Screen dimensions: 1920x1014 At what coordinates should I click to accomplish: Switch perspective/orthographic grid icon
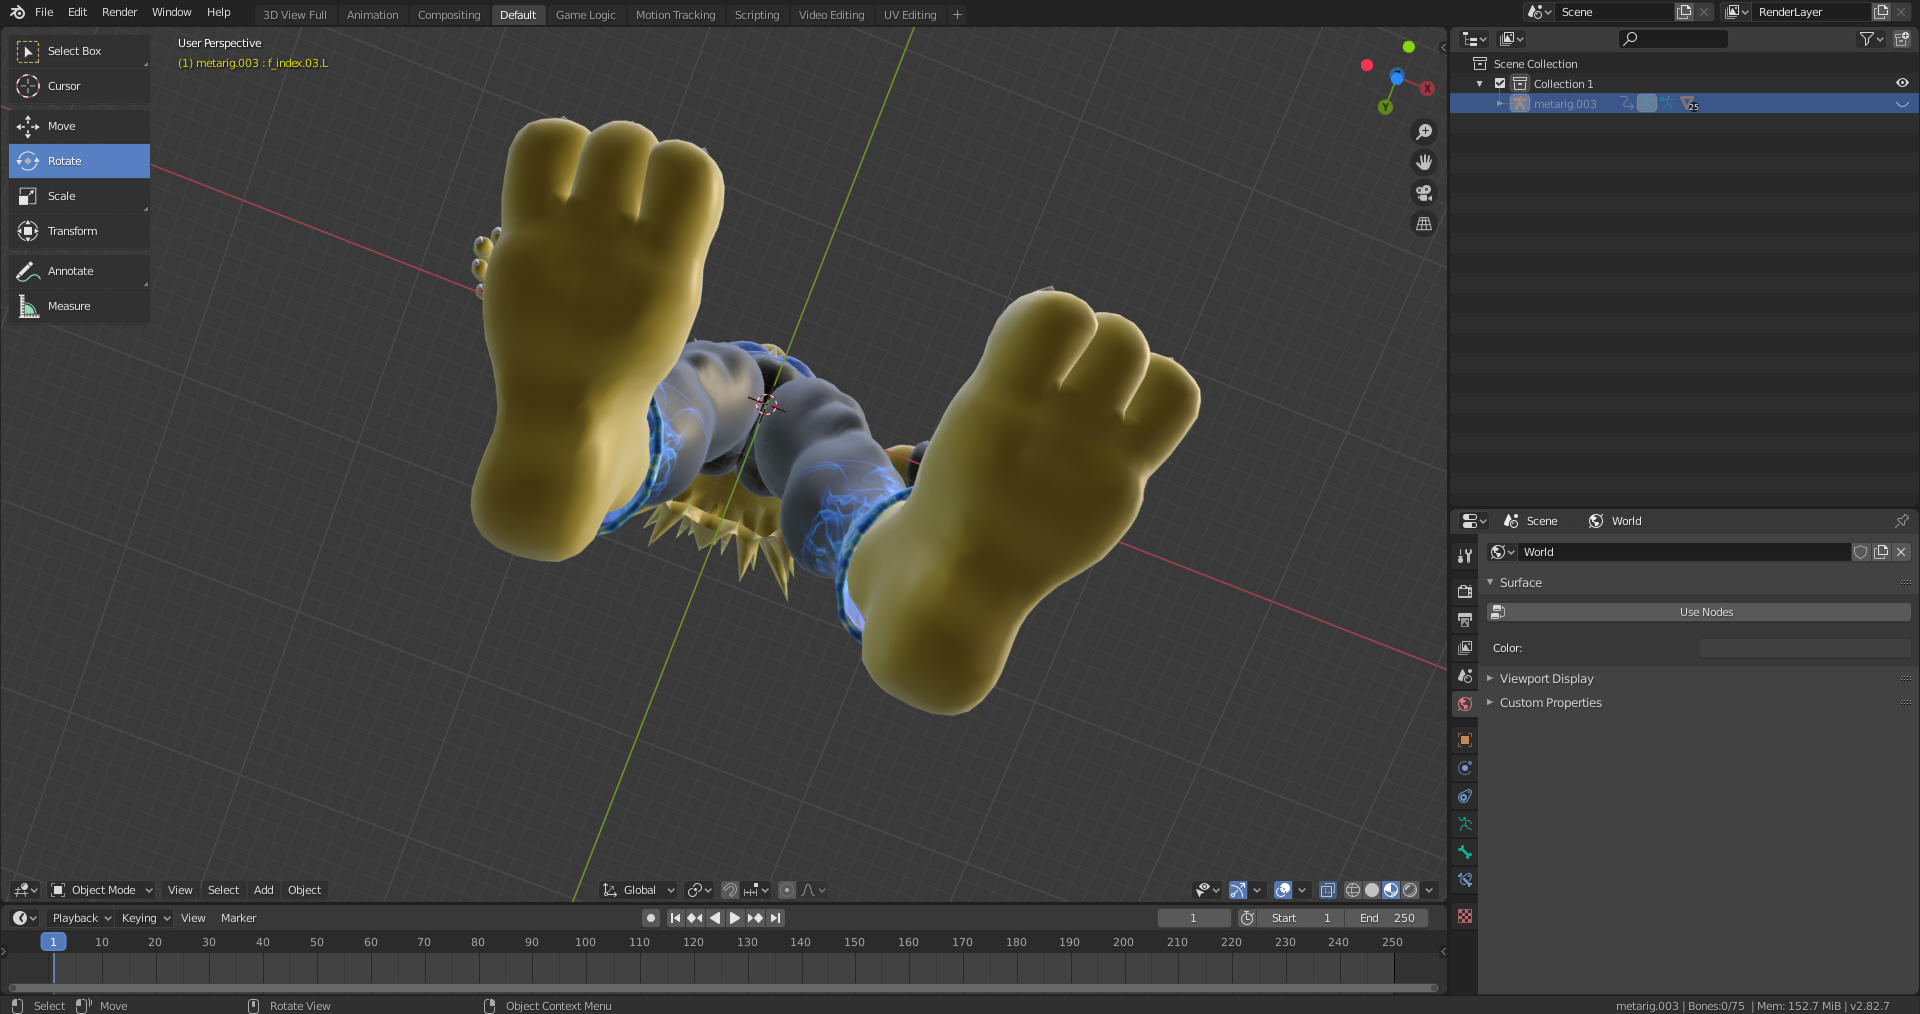tap(1424, 224)
